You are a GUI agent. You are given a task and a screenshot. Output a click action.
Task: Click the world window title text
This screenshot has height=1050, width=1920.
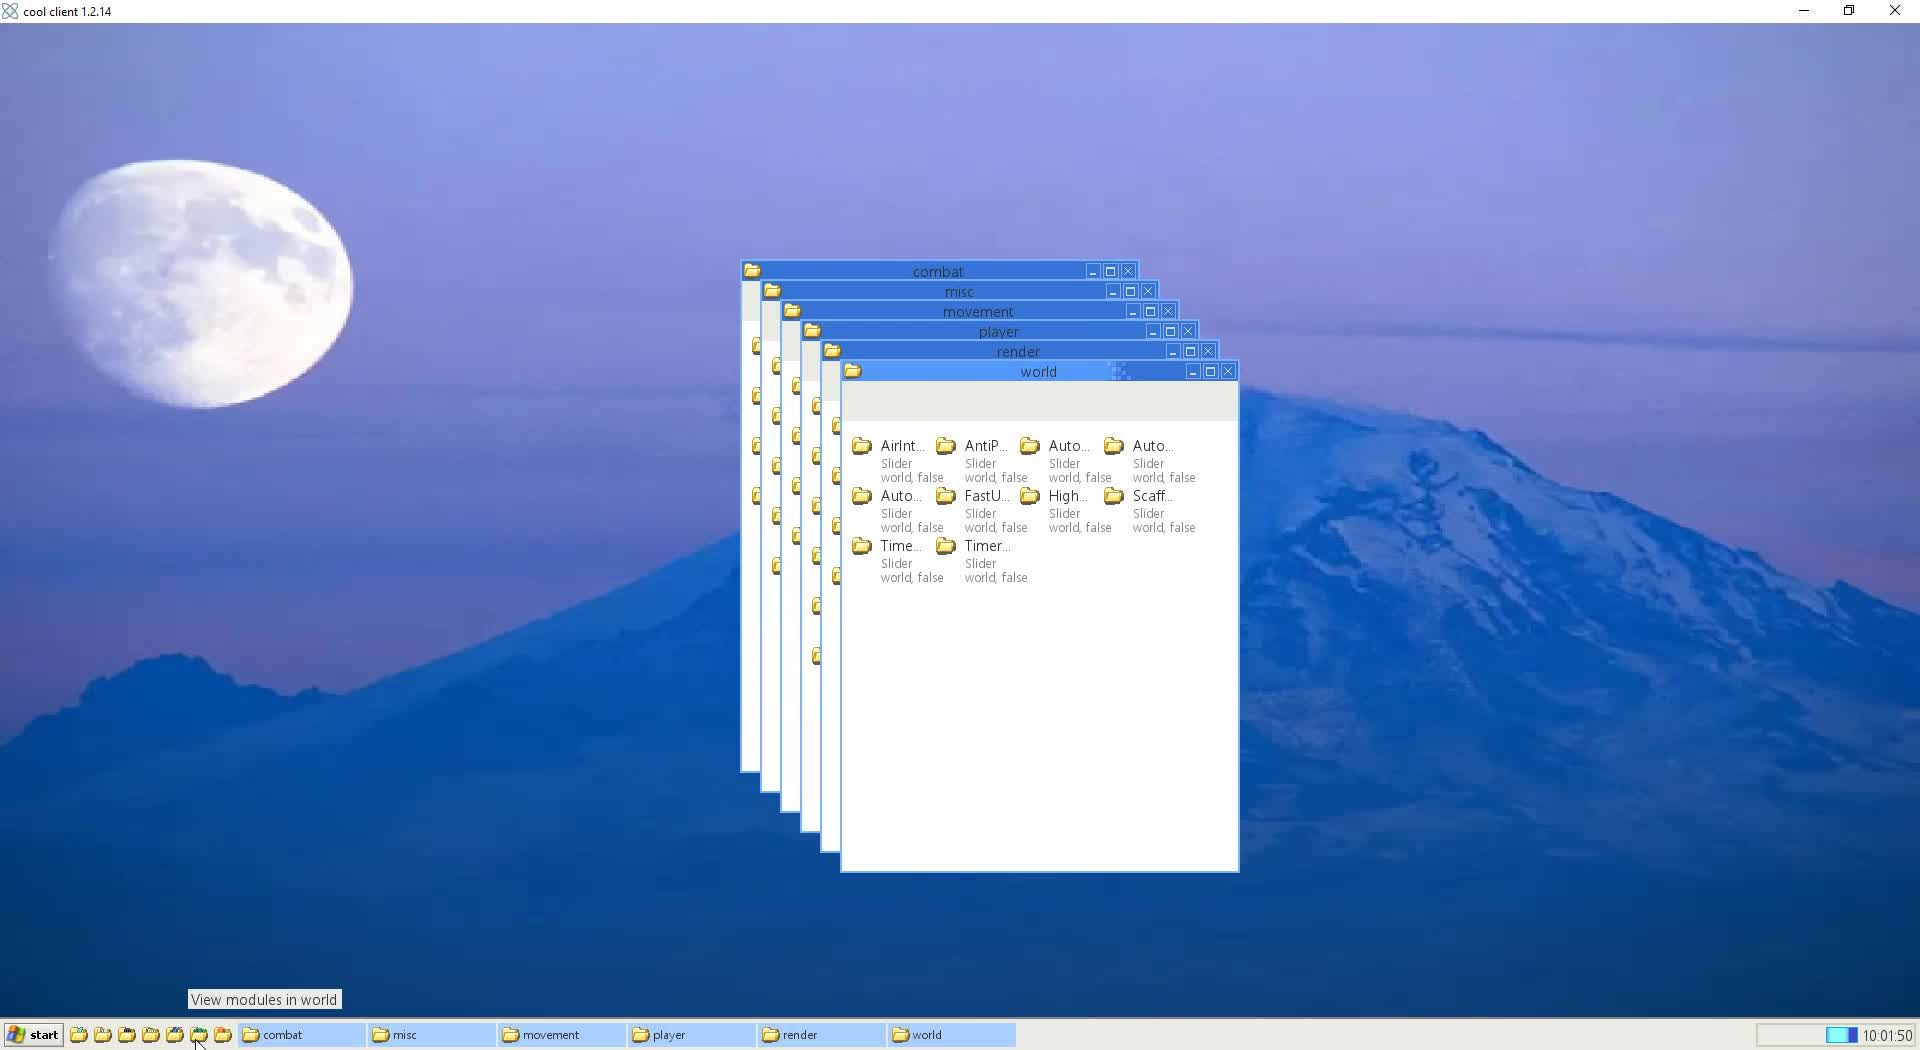(1038, 372)
